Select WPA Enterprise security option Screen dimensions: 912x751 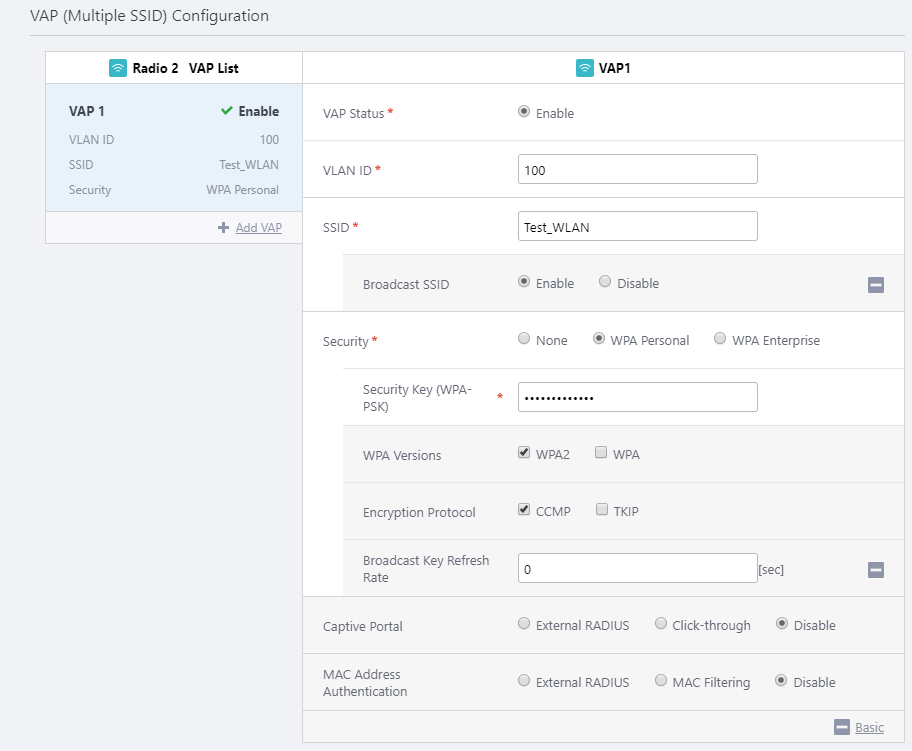(x=720, y=340)
